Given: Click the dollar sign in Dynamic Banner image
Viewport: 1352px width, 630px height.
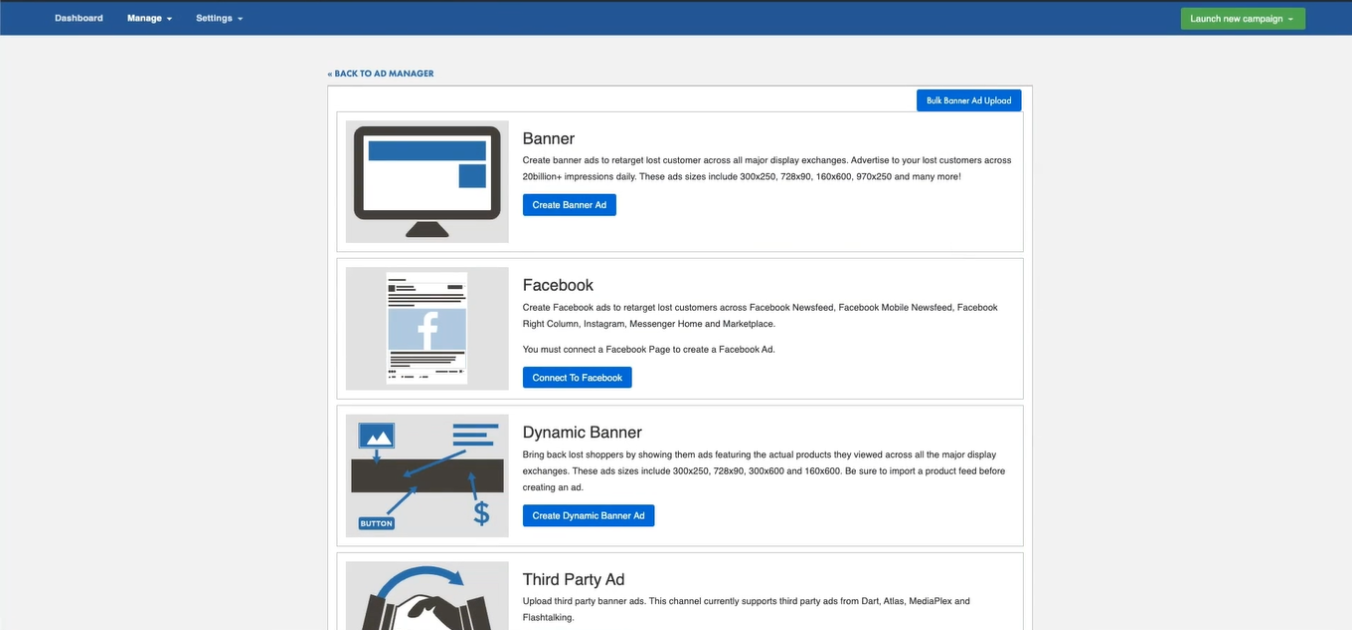Looking at the screenshot, I should pos(481,513).
